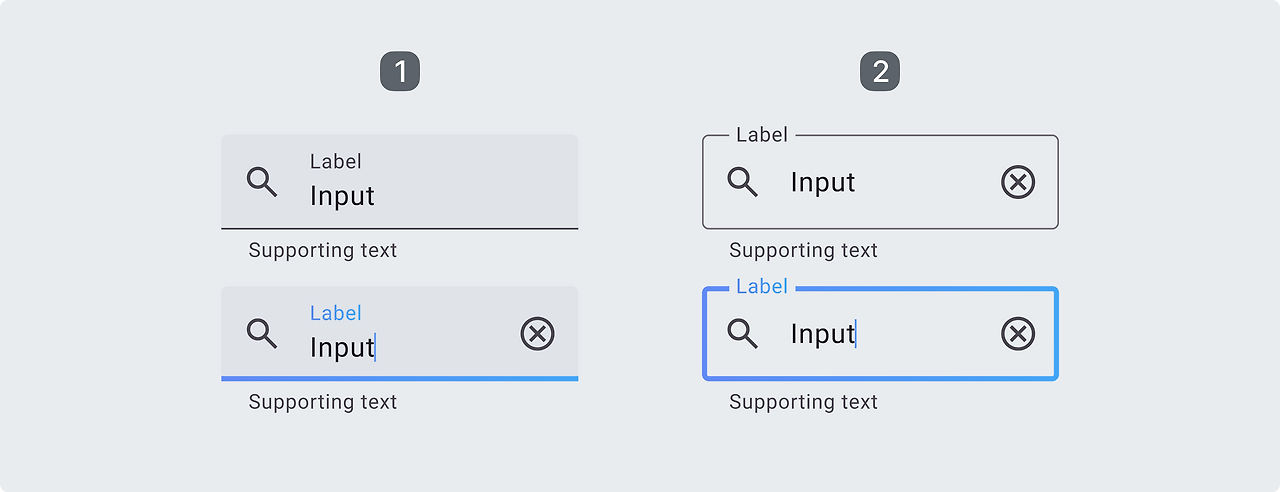Click the number 2 badge

880,72
